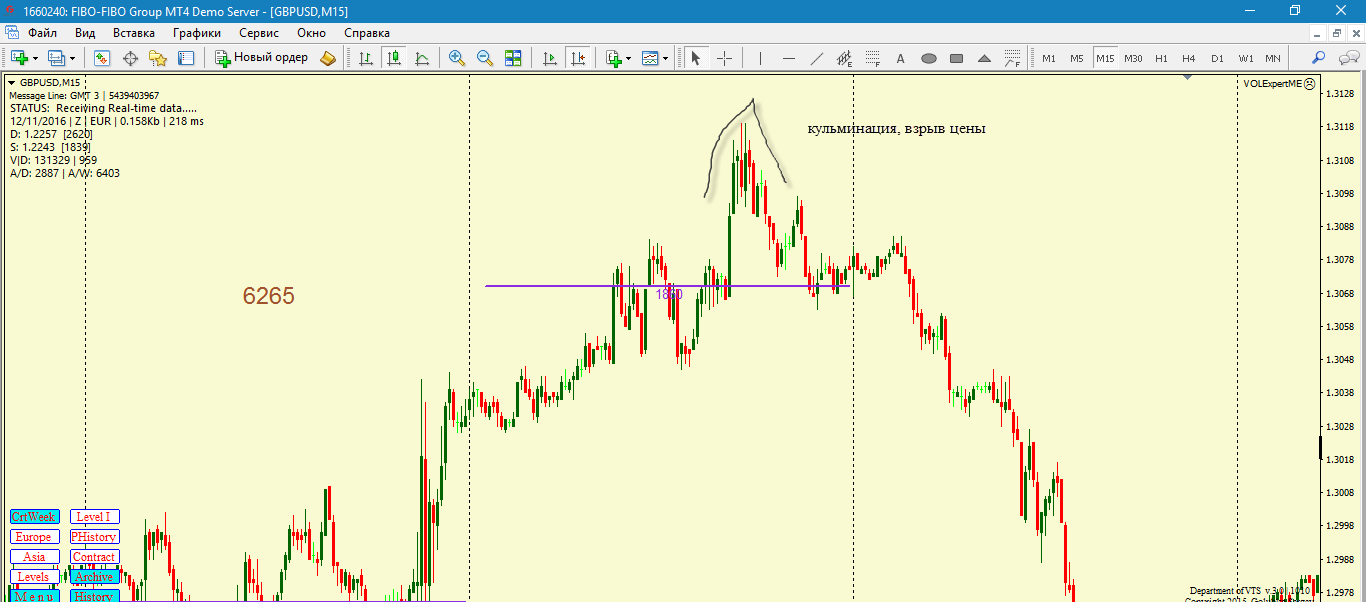Select the rectangle drawing tool

956,58
